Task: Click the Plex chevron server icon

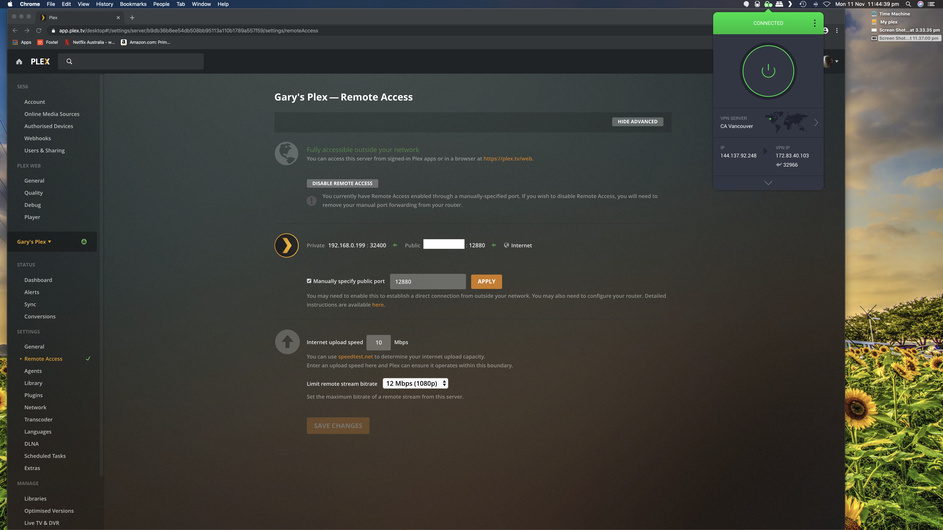Action: click(x=286, y=245)
